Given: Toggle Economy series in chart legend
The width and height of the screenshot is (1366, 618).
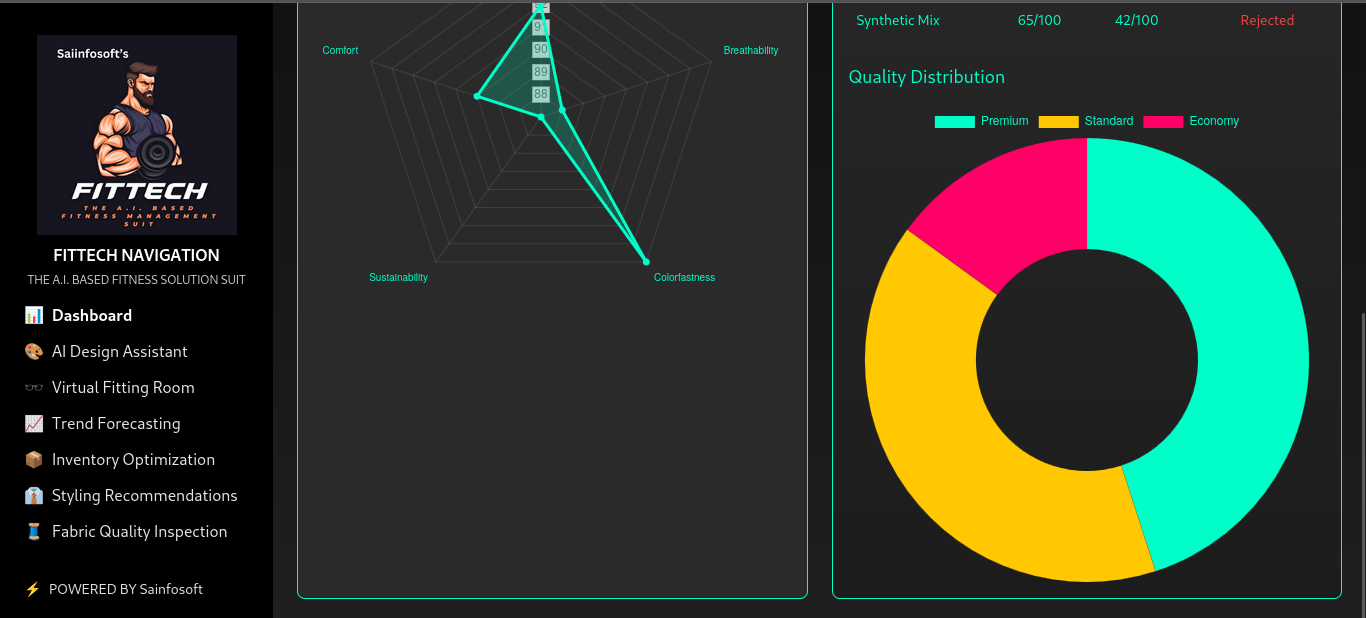Looking at the screenshot, I should [x=1191, y=121].
